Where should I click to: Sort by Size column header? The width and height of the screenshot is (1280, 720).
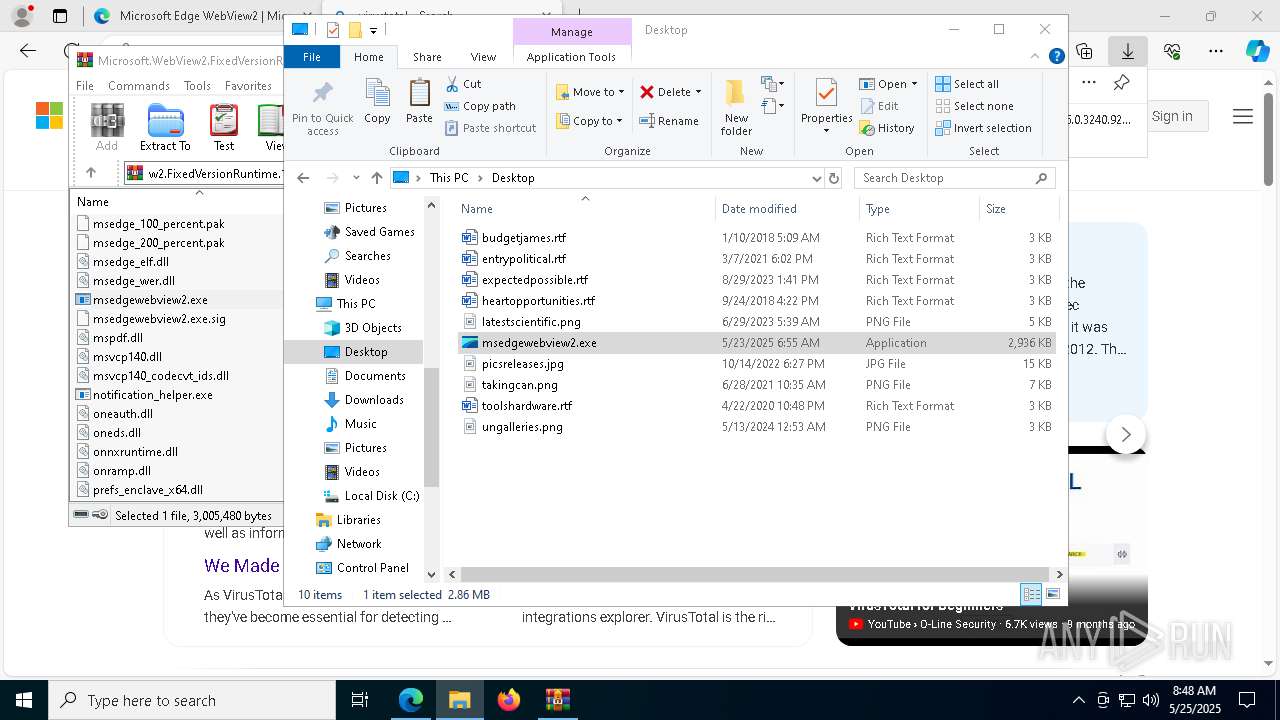pos(1018,209)
